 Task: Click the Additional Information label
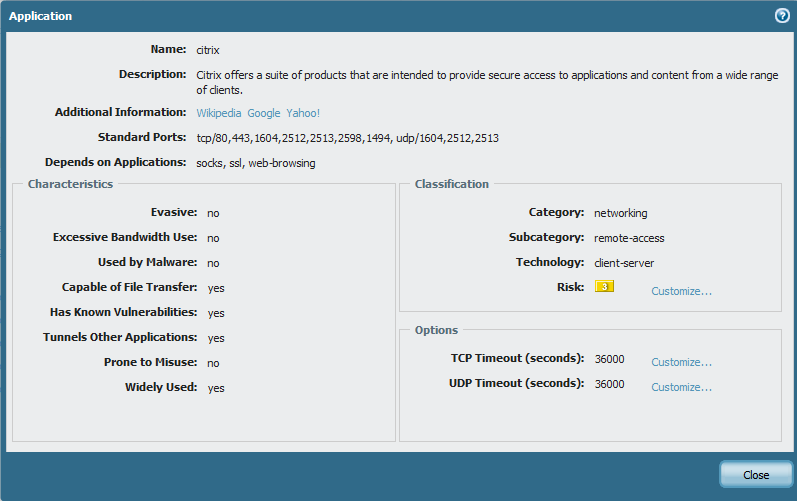click(120, 112)
